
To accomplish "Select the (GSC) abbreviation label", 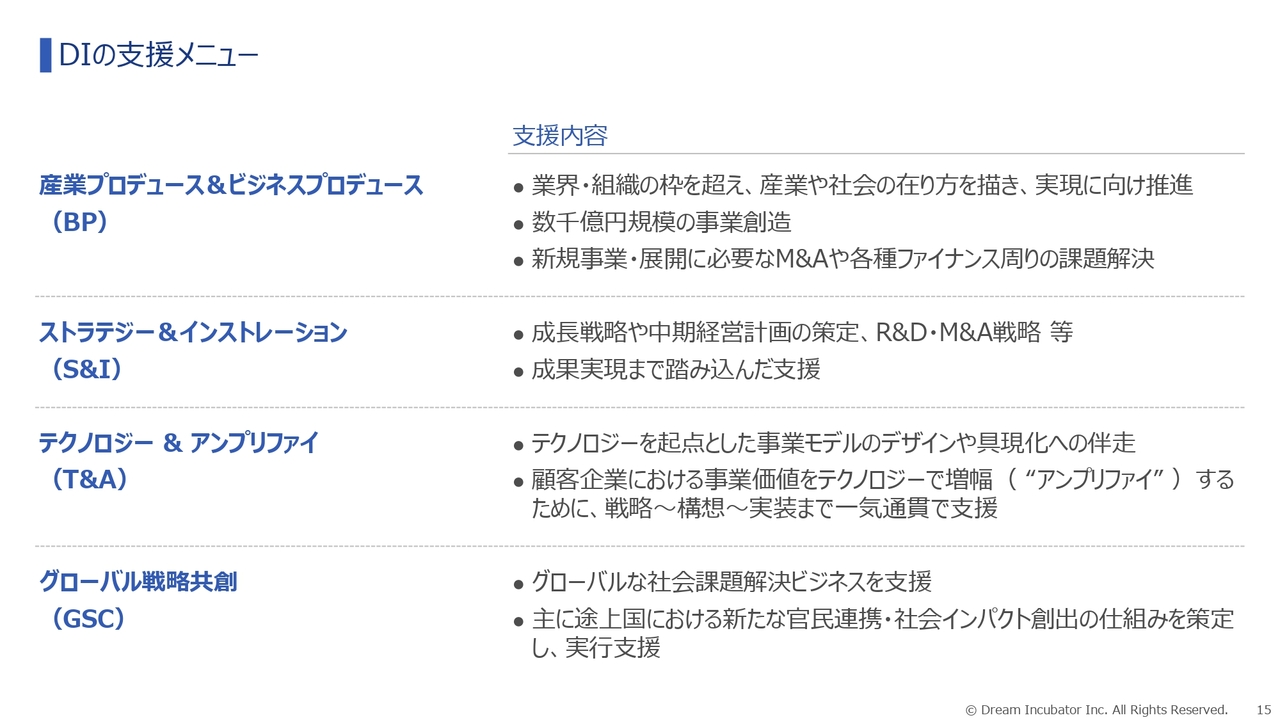I will (x=88, y=620).
